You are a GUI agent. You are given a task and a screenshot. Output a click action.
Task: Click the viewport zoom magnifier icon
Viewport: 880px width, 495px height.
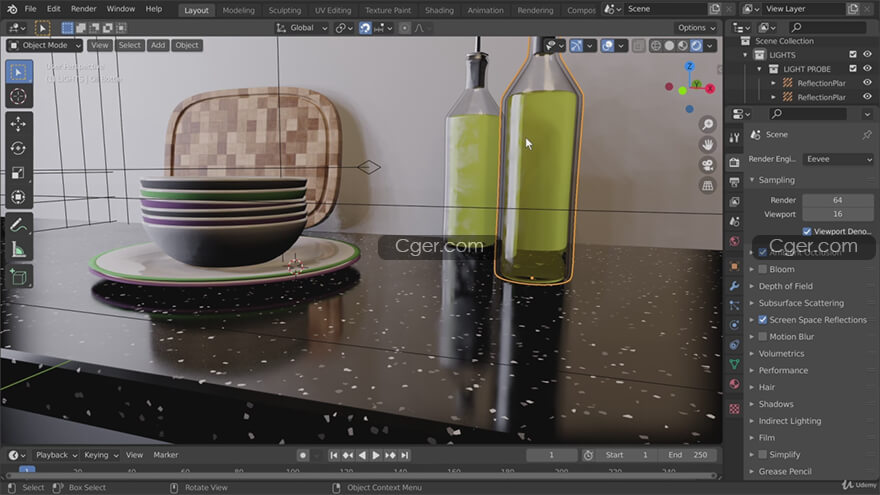coord(708,124)
